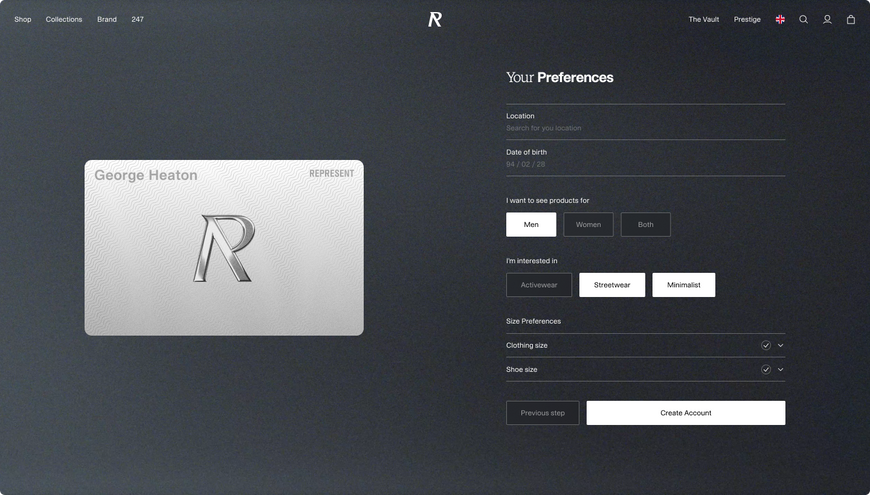Screen dimensions: 870x495
Task: Go home via the center R logo
Action: pos(435,19)
